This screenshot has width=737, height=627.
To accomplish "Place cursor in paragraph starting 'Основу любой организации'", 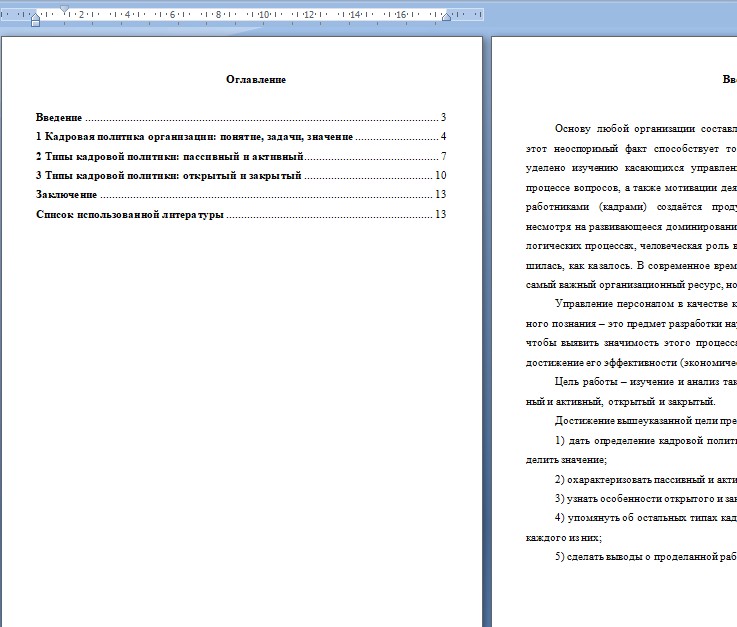I will 640,128.
